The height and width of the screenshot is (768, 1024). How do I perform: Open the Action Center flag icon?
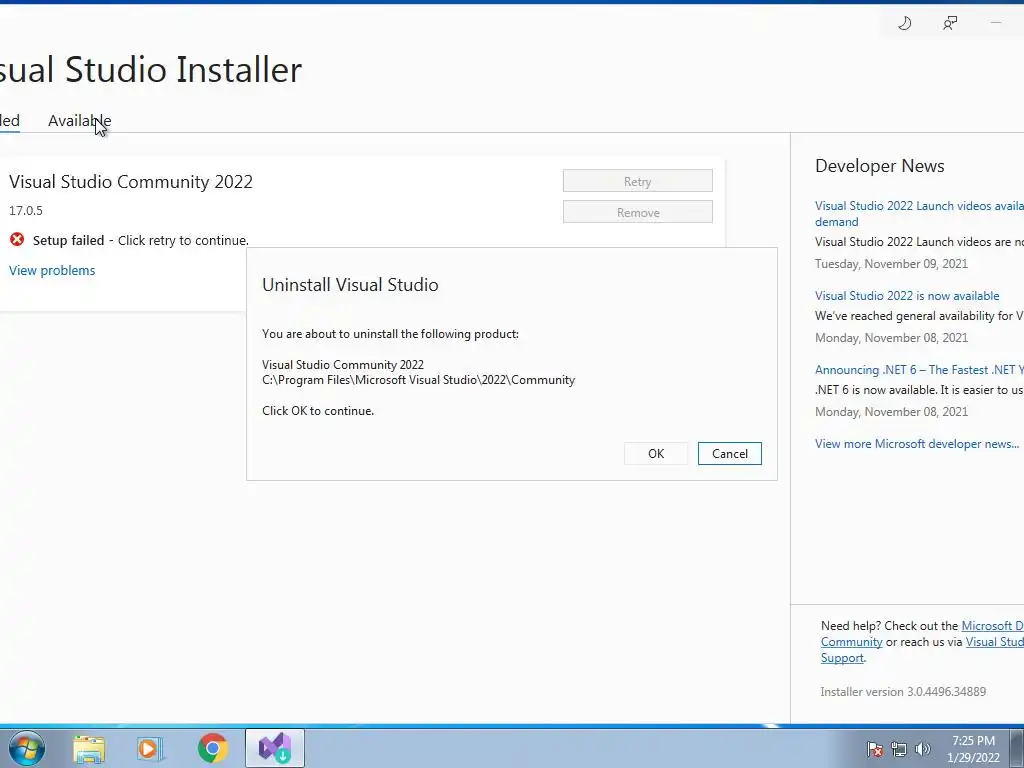coord(875,749)
